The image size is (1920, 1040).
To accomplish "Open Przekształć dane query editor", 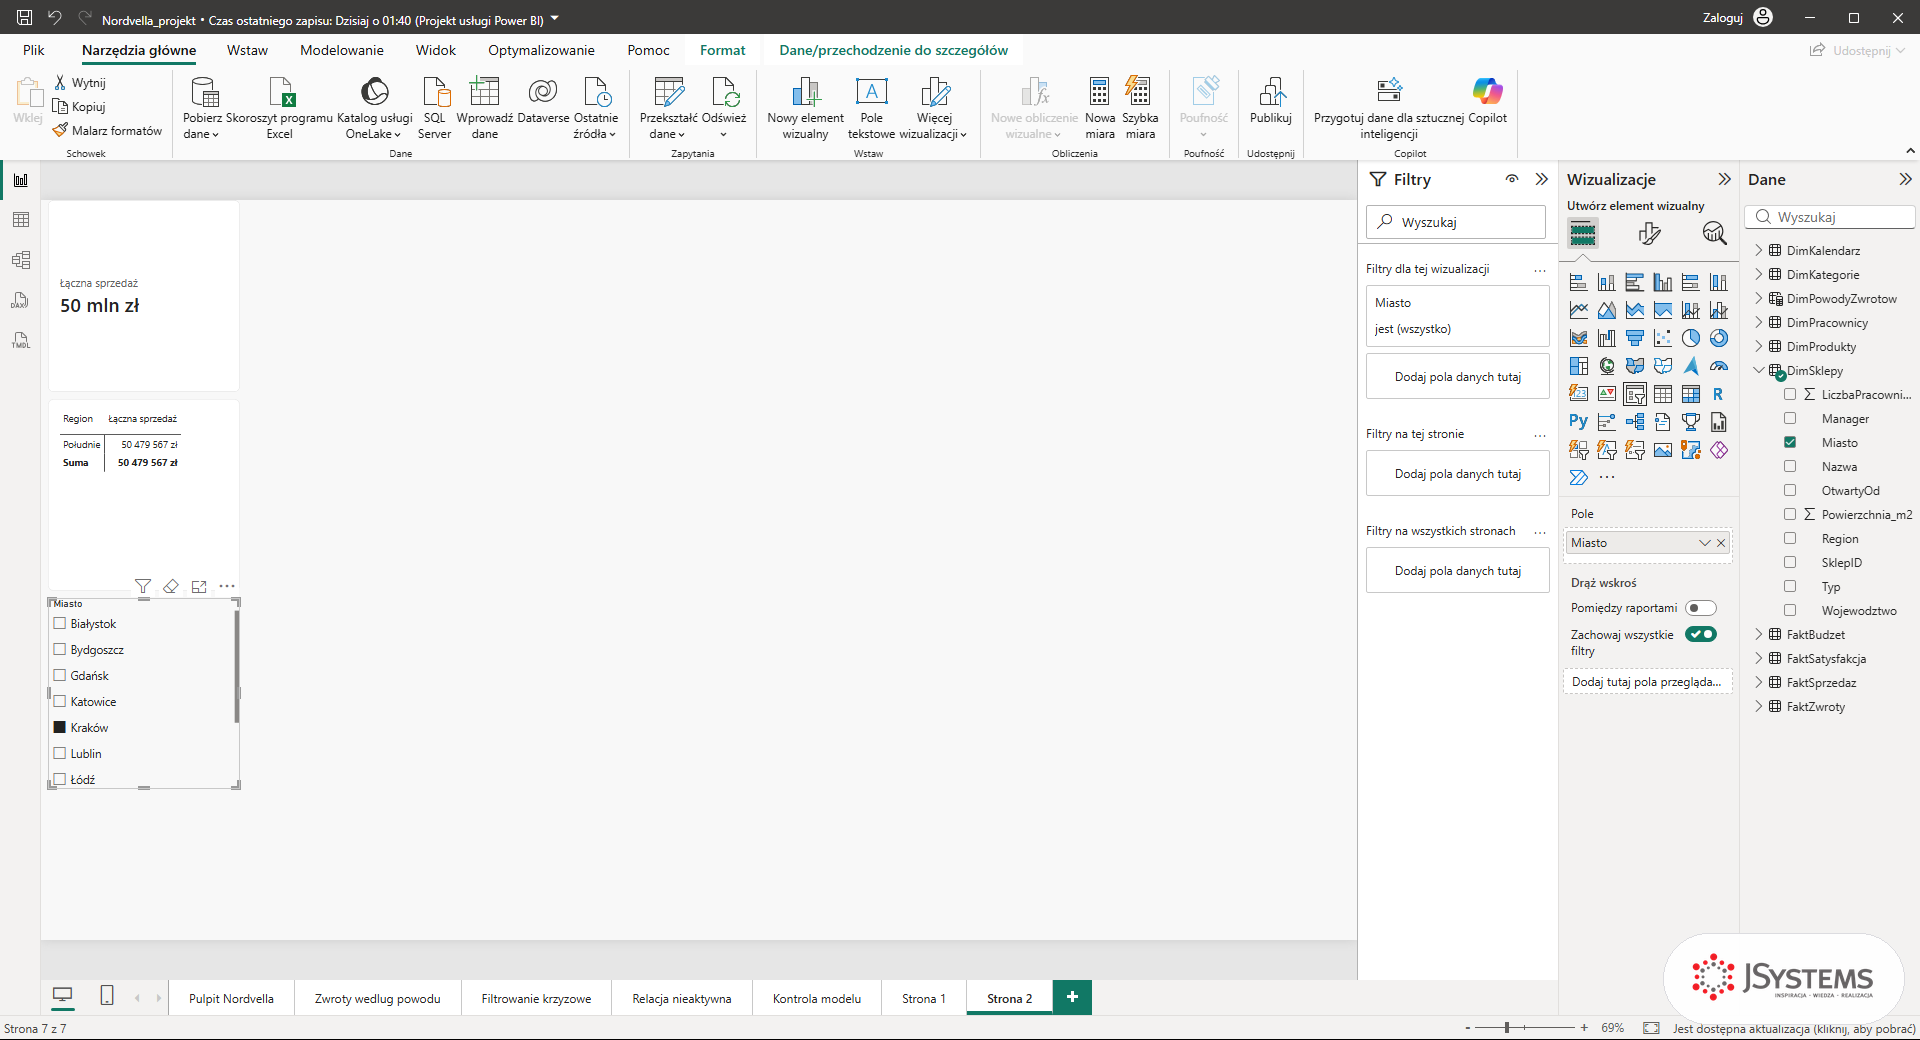I will pyautogui.click(x=668, y=108).
